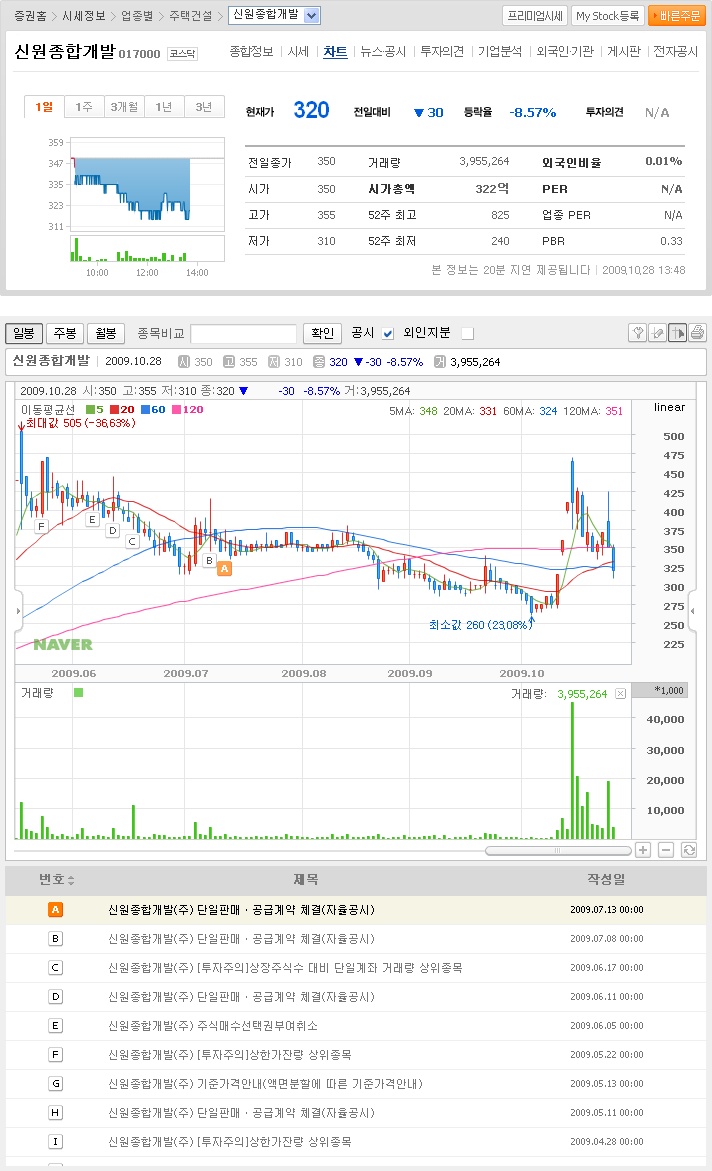
Task: Open the 기준가격안내 disclosure link
Action: coord(265,1084)
